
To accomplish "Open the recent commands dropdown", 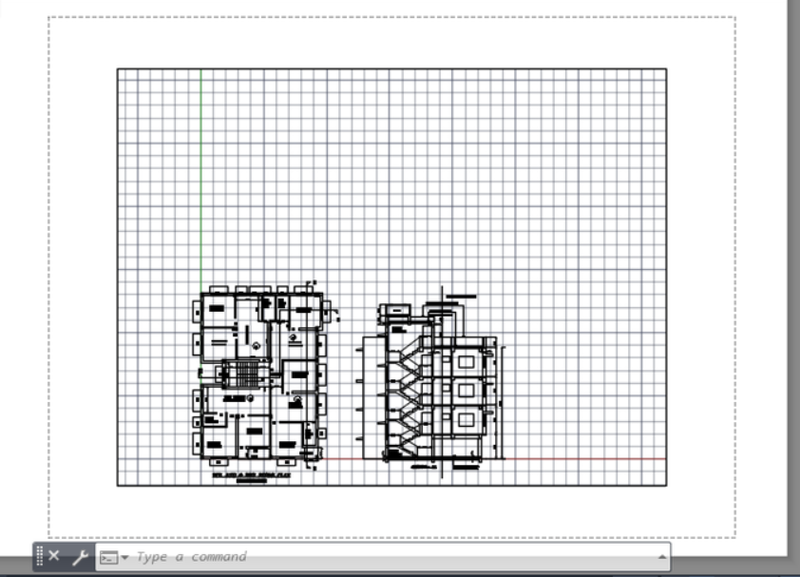I will [114, 557].
